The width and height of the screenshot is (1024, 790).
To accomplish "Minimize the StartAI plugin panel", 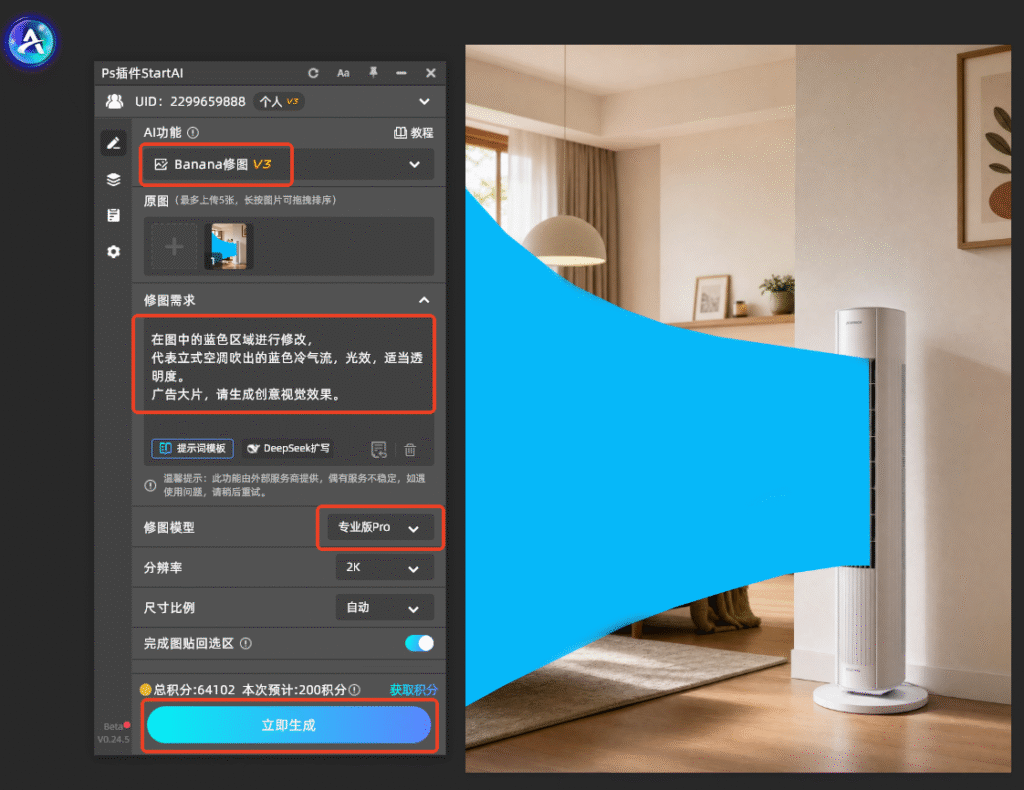I will (x=401, y=73).
